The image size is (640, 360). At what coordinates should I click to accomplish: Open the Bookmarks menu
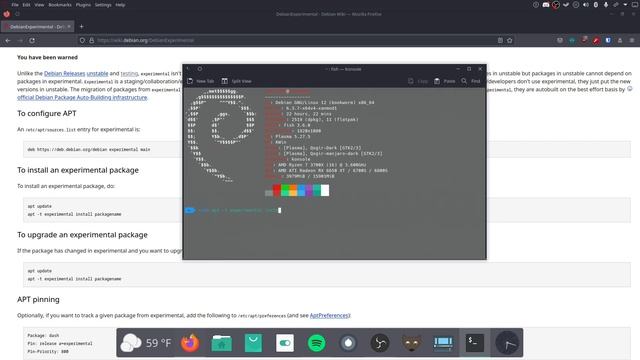(x=60, y=5)
